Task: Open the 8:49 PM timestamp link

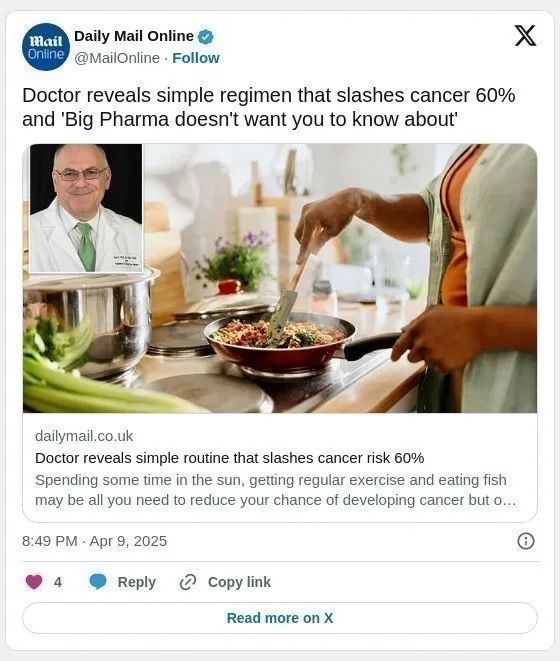Action: pos(94,541)
